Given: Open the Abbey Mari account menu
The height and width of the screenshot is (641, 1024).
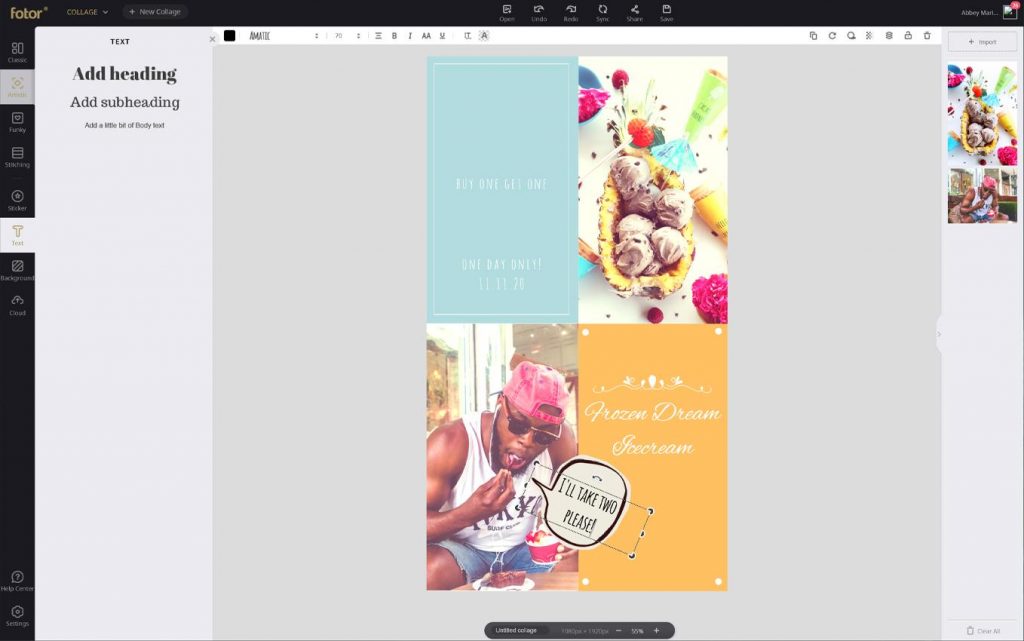Looking at the screenshot, I should coord(988,12).
